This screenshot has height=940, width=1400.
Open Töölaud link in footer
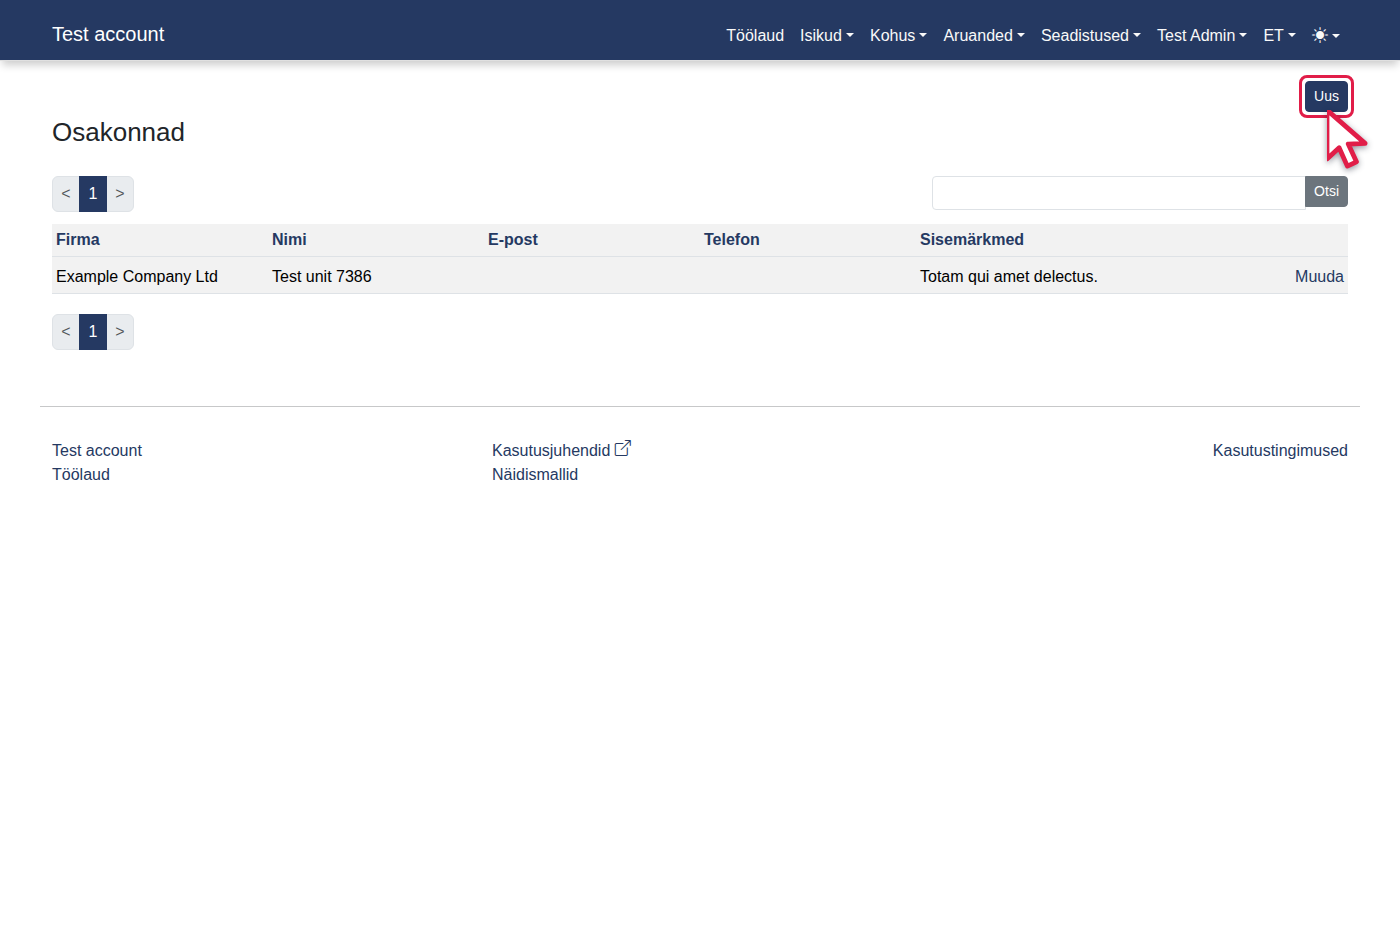[x=81, y=474]
